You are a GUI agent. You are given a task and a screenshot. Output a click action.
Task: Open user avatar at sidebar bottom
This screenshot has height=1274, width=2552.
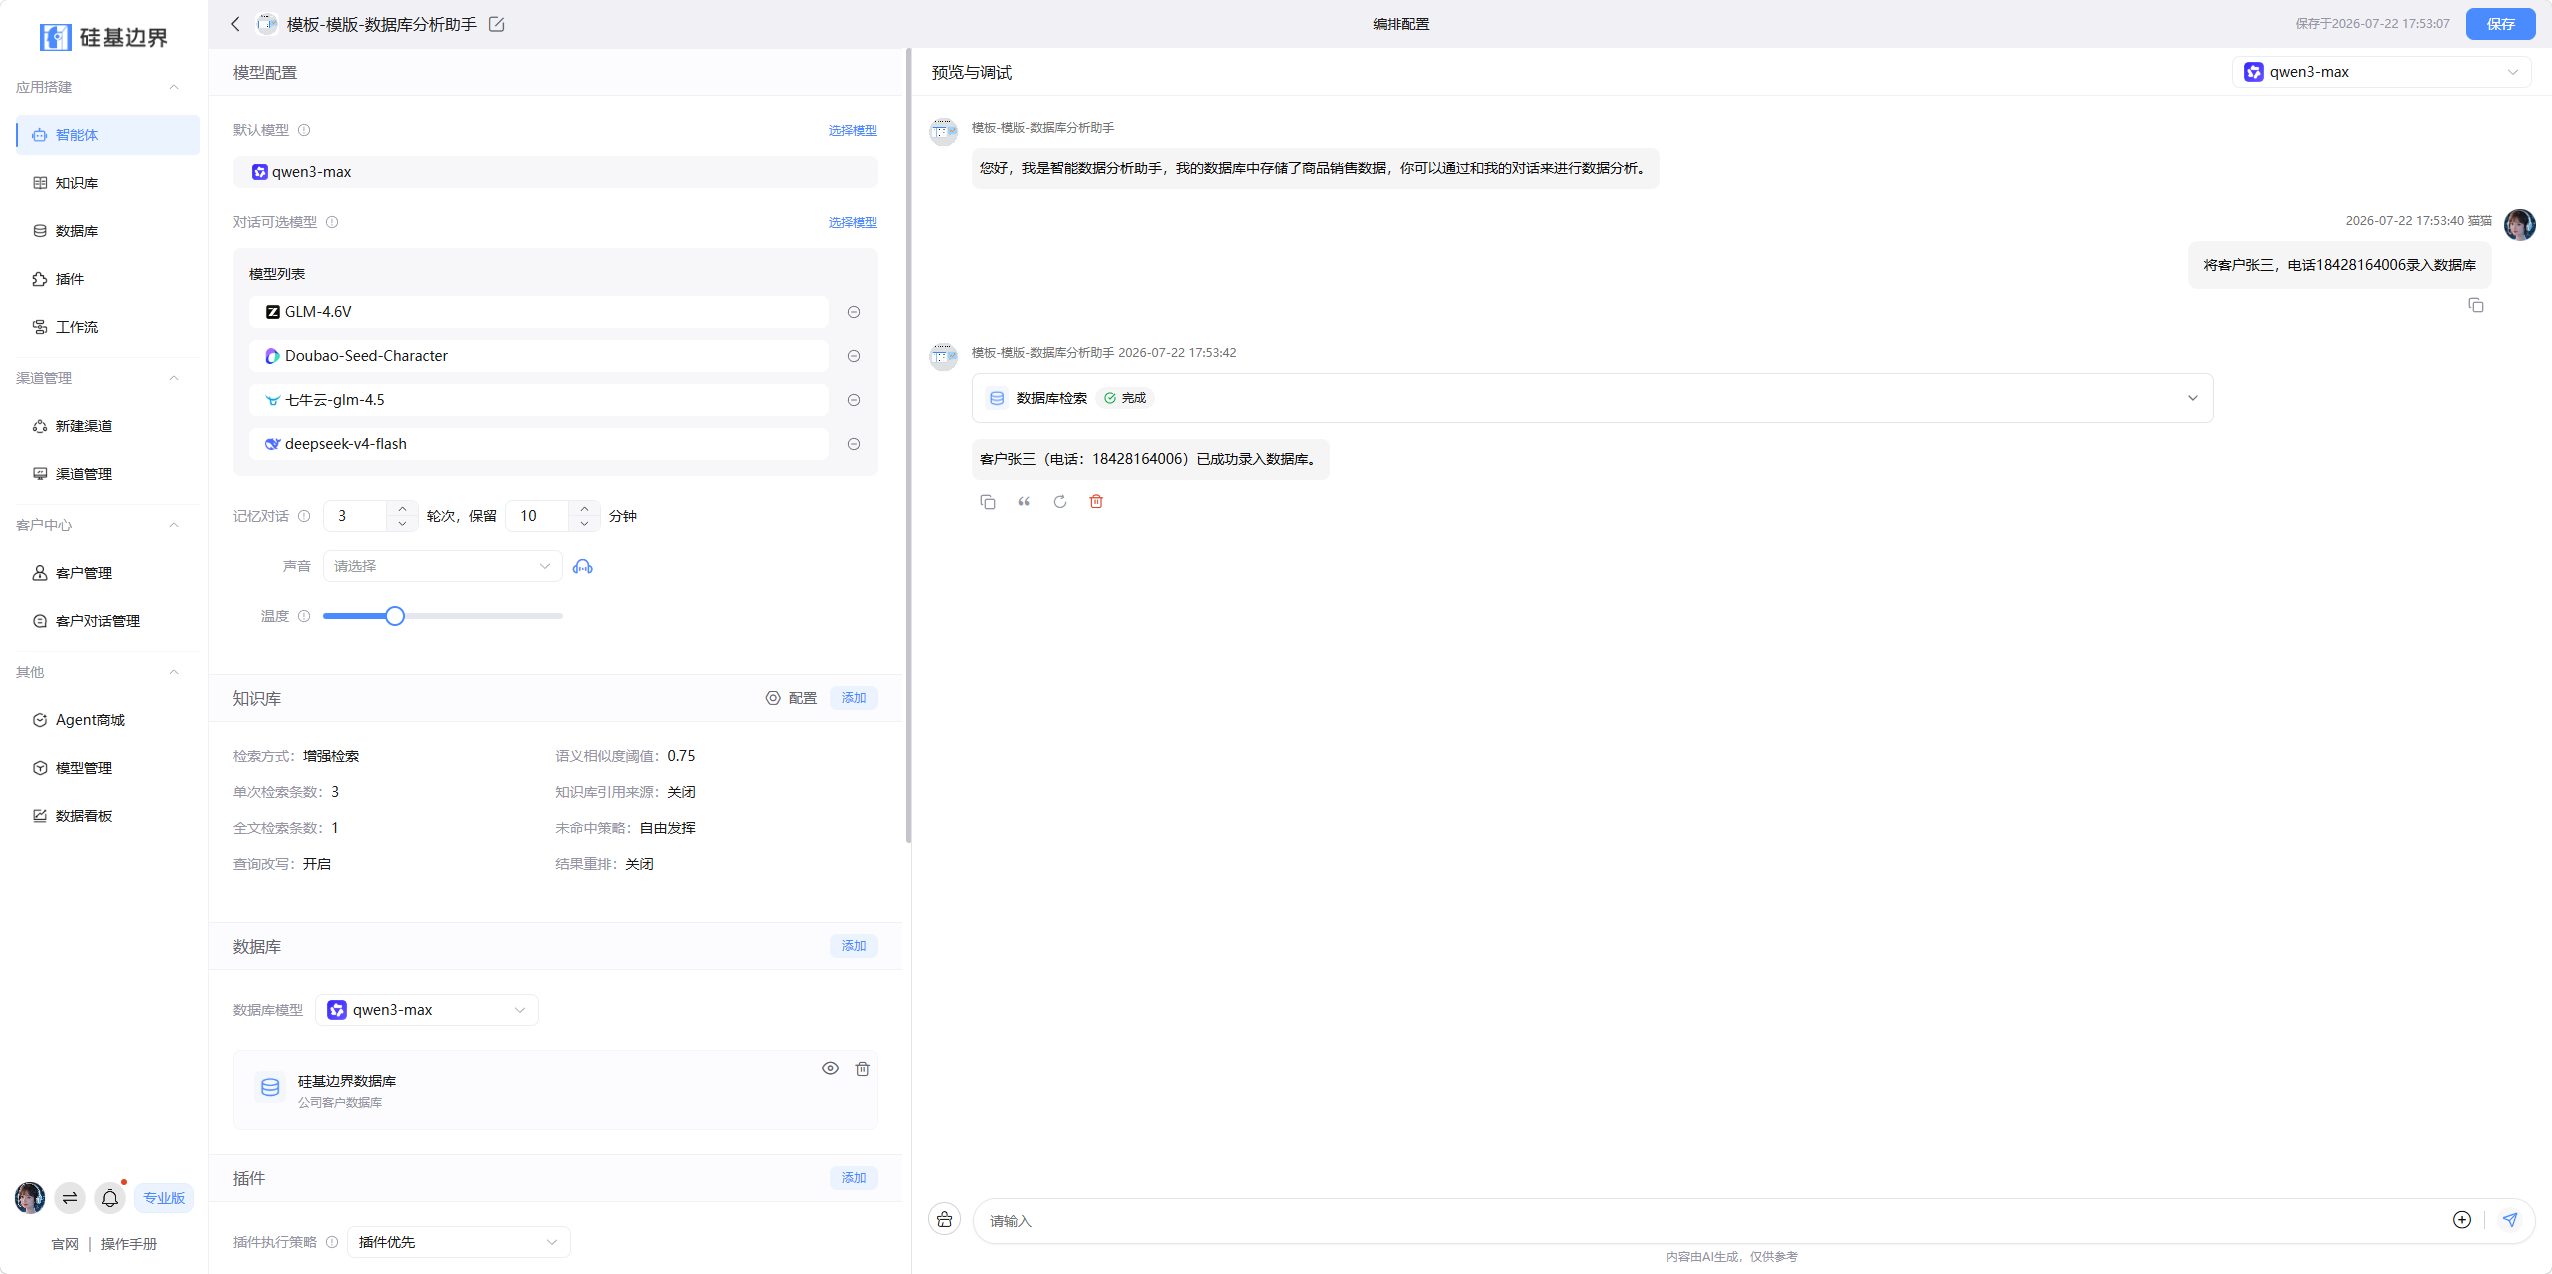coord(30,1198)
